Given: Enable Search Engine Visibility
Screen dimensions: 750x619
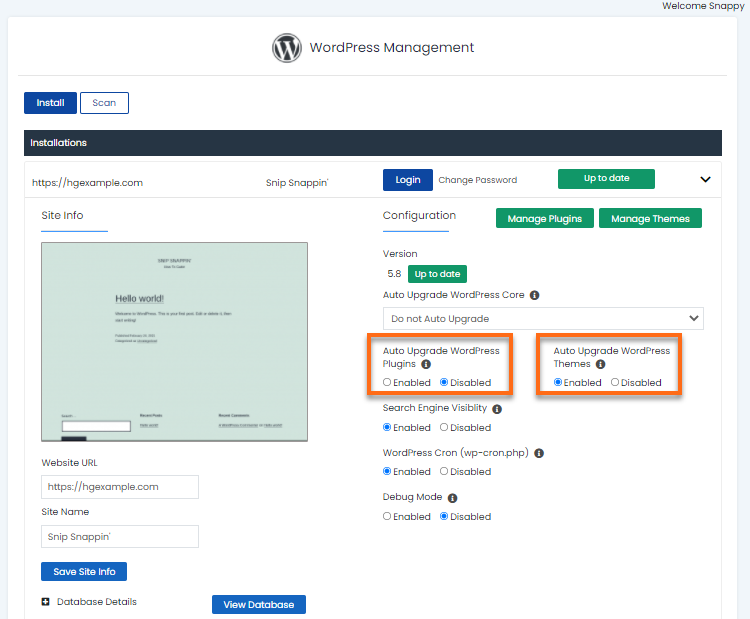Looking at the screenshot, I should tap(387, 427).
